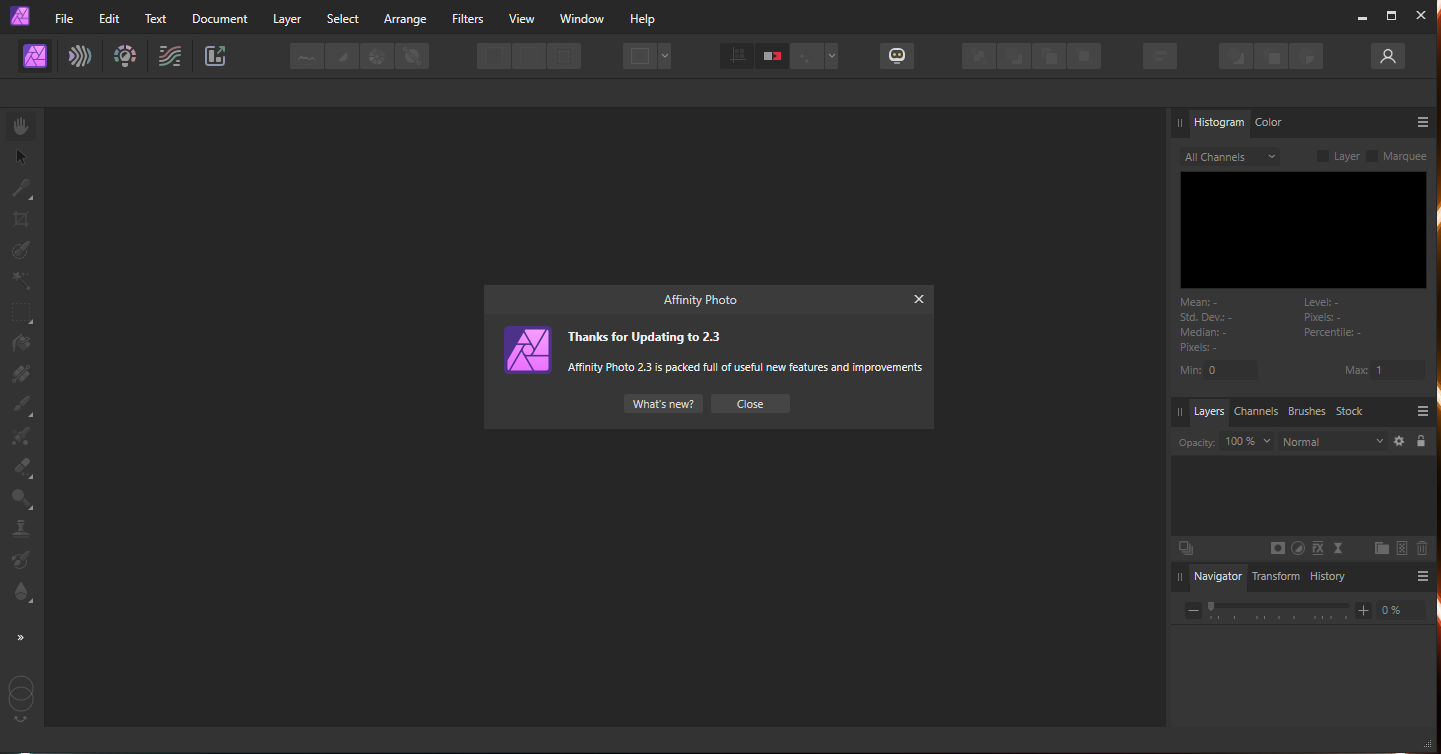Open the toolbar rectangle icon dropdown arrow
Screen dimensions: 1441x754
tap(664, 56)
